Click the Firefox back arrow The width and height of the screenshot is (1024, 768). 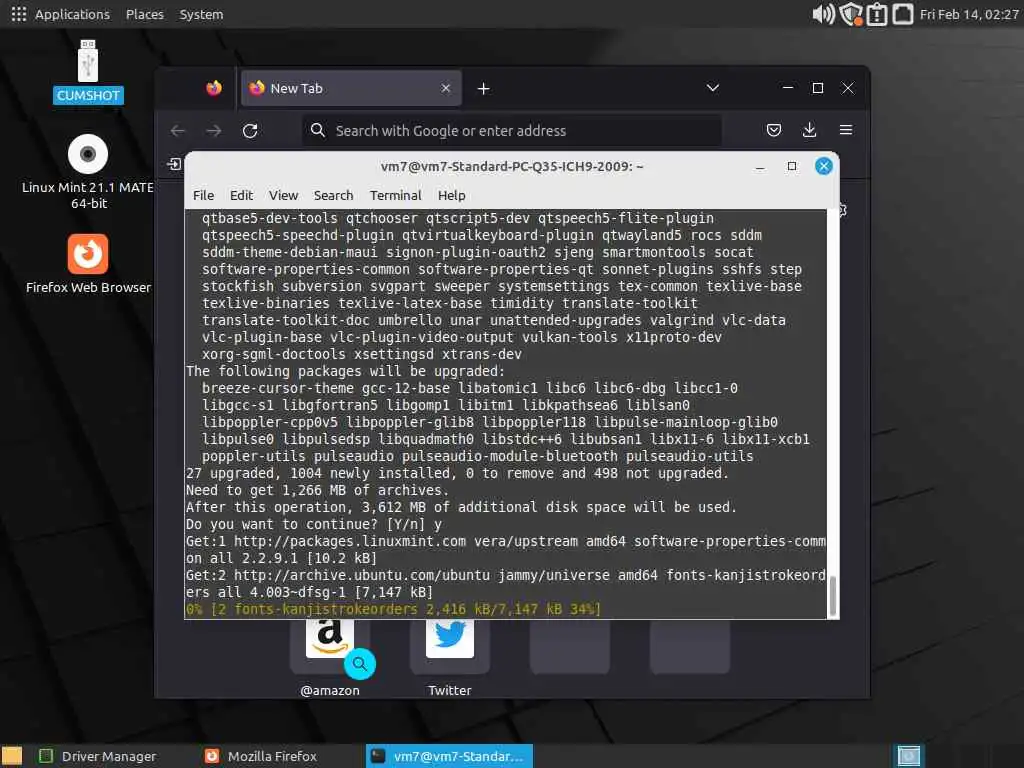tap(178, 131)
